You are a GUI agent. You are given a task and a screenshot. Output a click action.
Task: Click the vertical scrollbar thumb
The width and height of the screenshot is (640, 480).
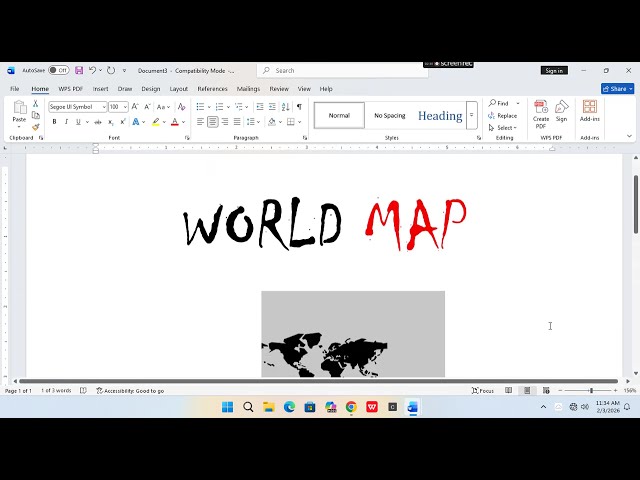(636, 204)
